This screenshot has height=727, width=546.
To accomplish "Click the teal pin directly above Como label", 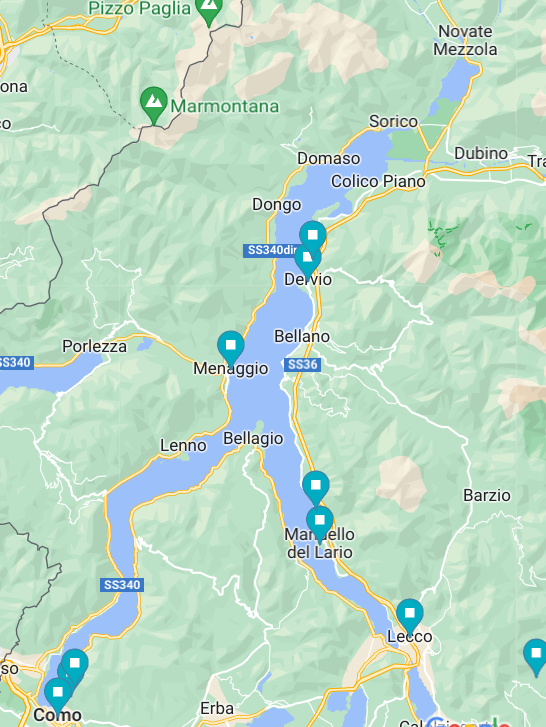I will [58, 696].
